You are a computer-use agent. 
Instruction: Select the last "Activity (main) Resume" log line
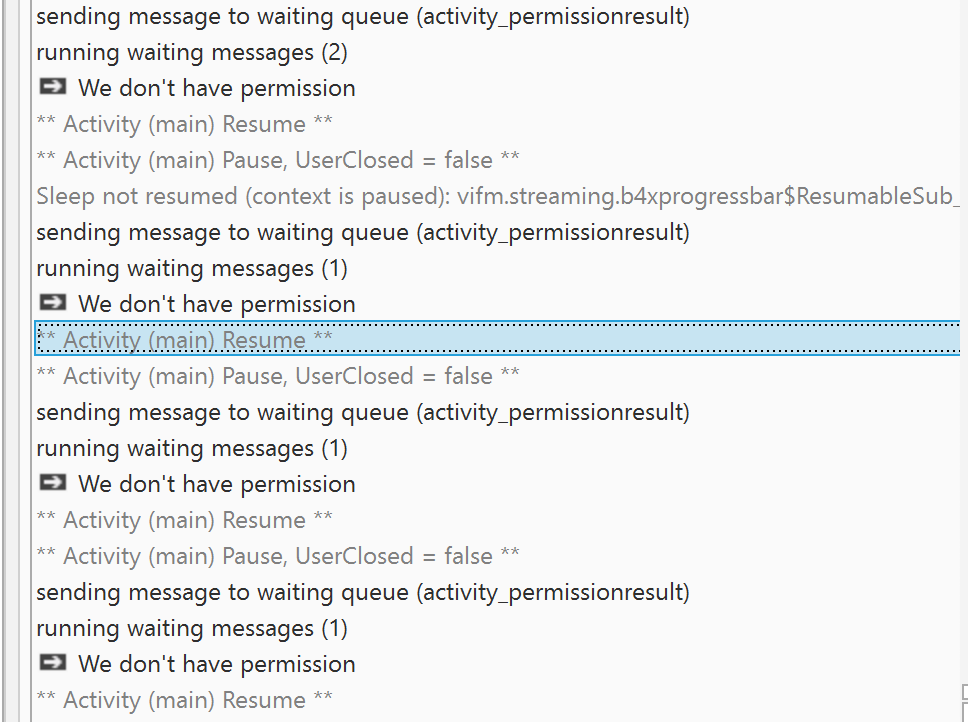tap(185, 700)
